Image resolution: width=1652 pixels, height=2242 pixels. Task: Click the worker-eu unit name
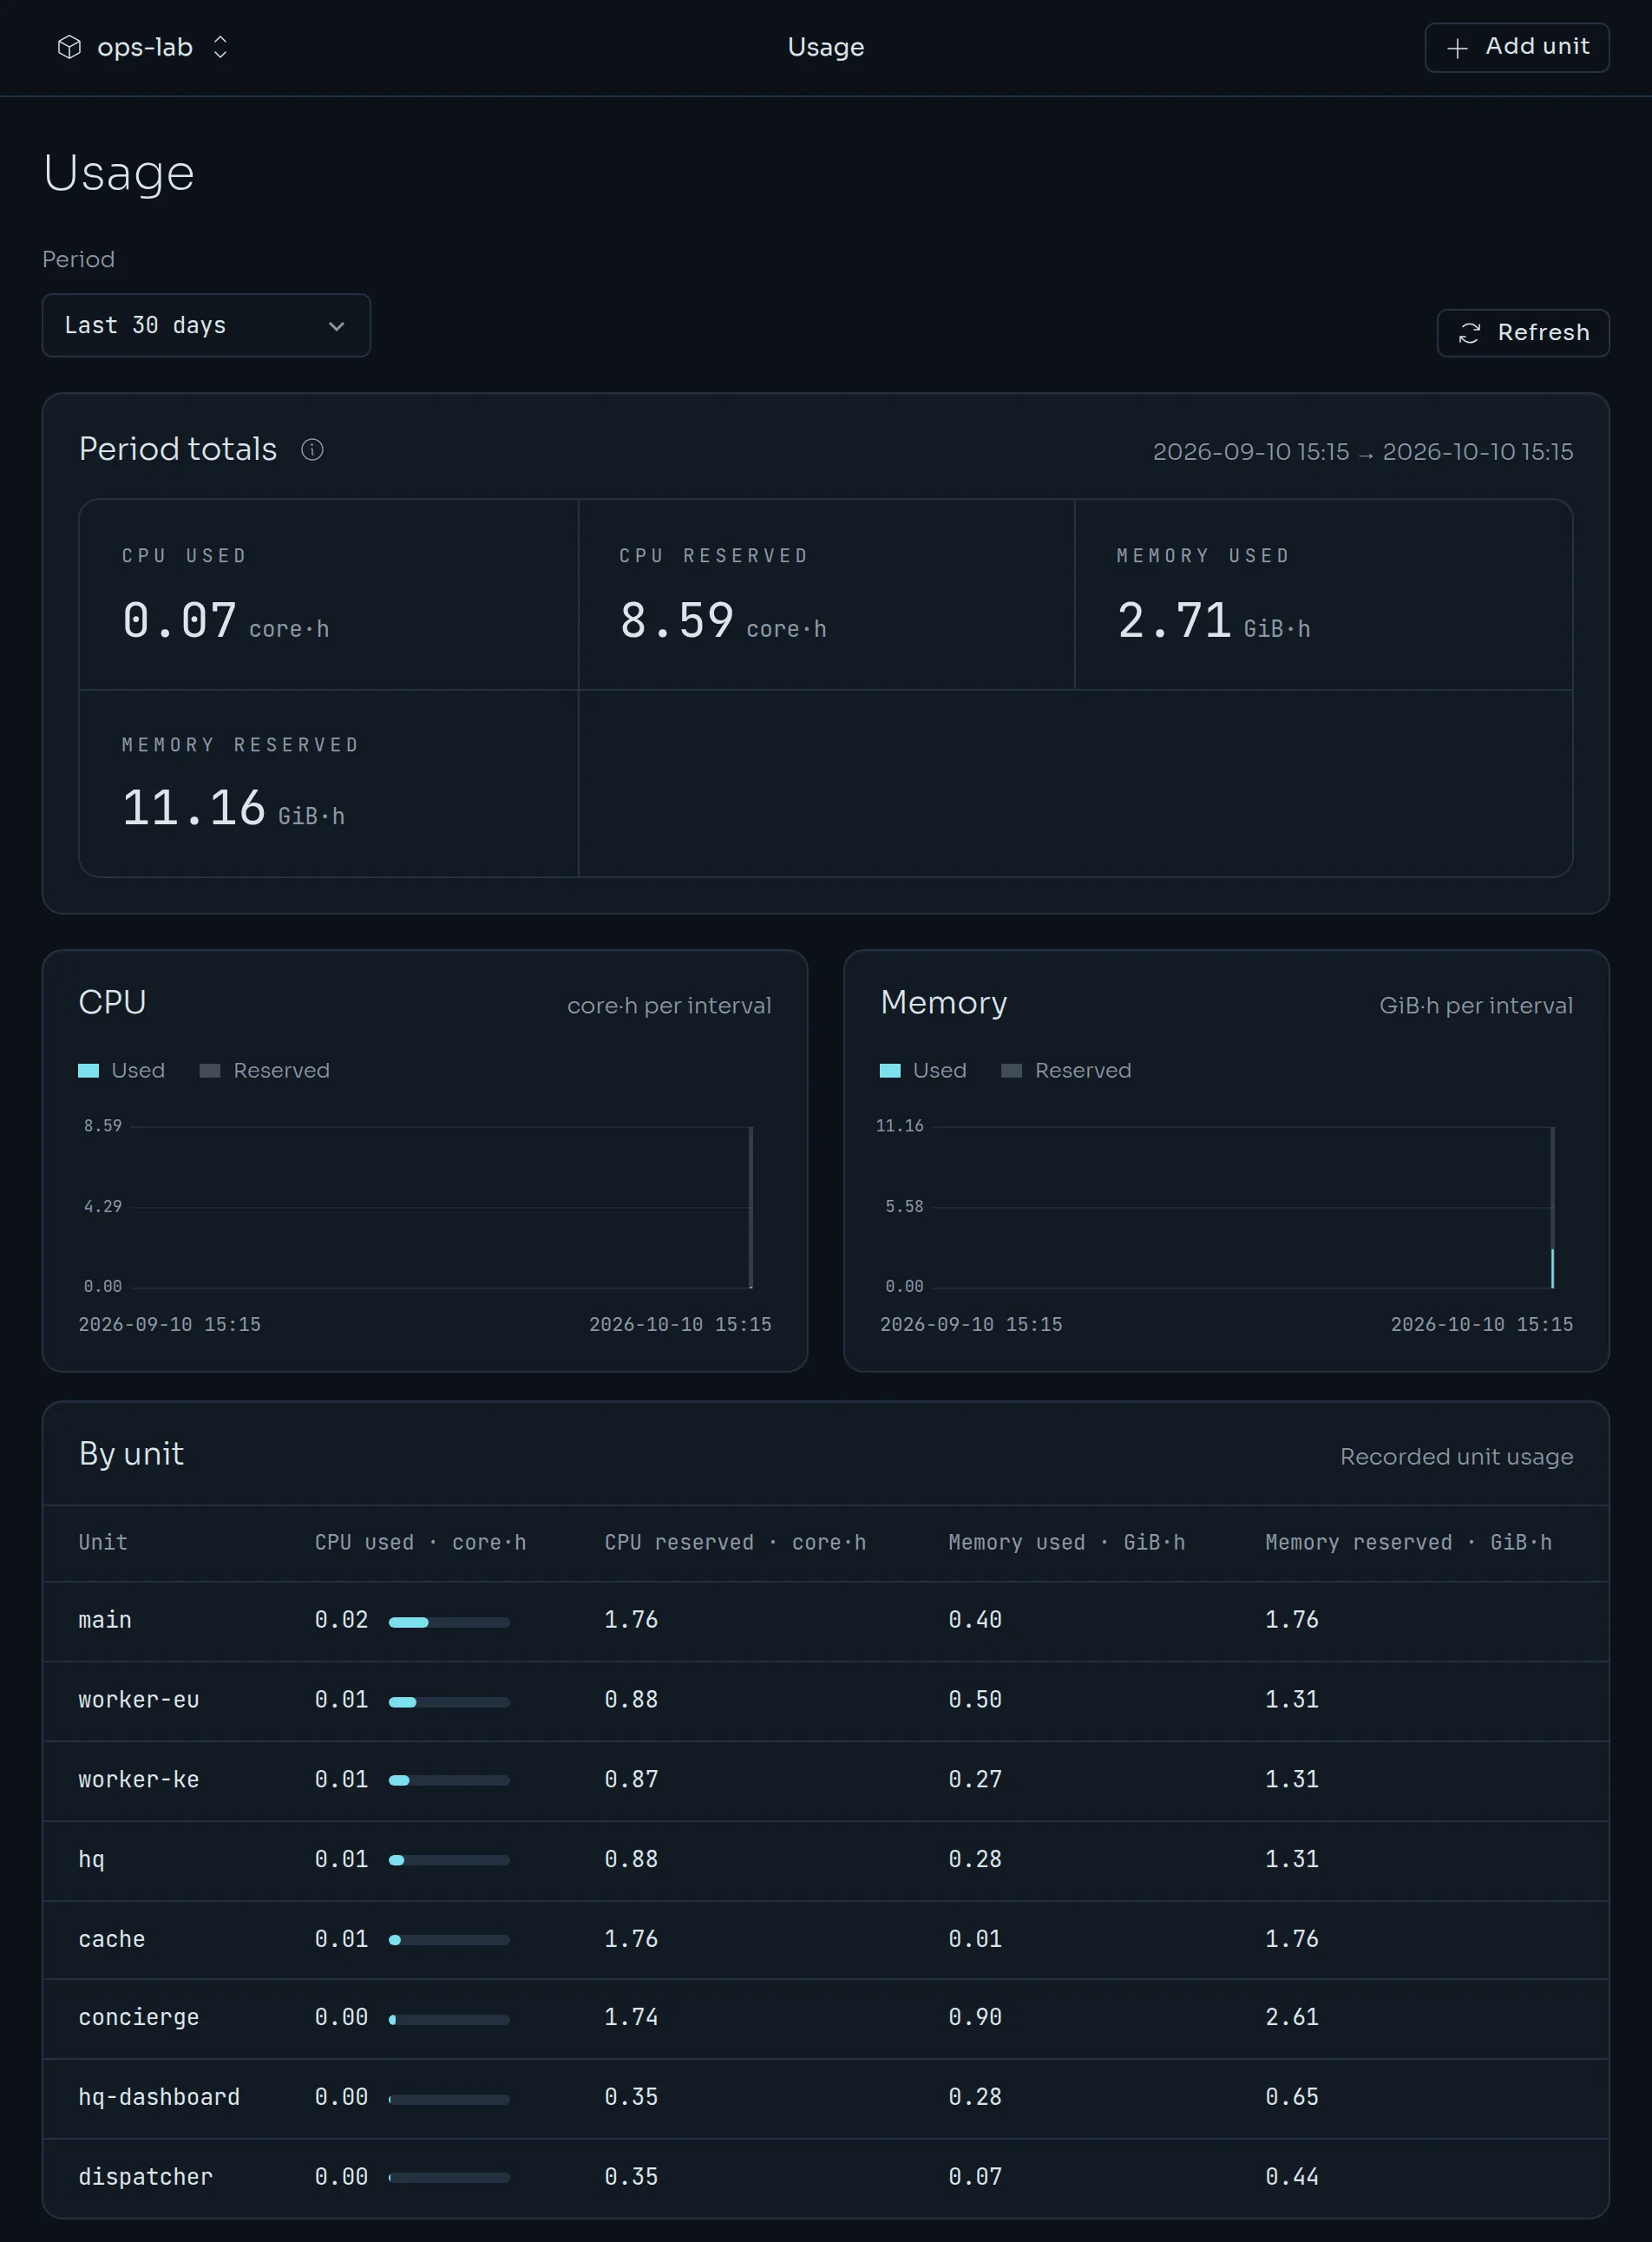[139, 1700]
